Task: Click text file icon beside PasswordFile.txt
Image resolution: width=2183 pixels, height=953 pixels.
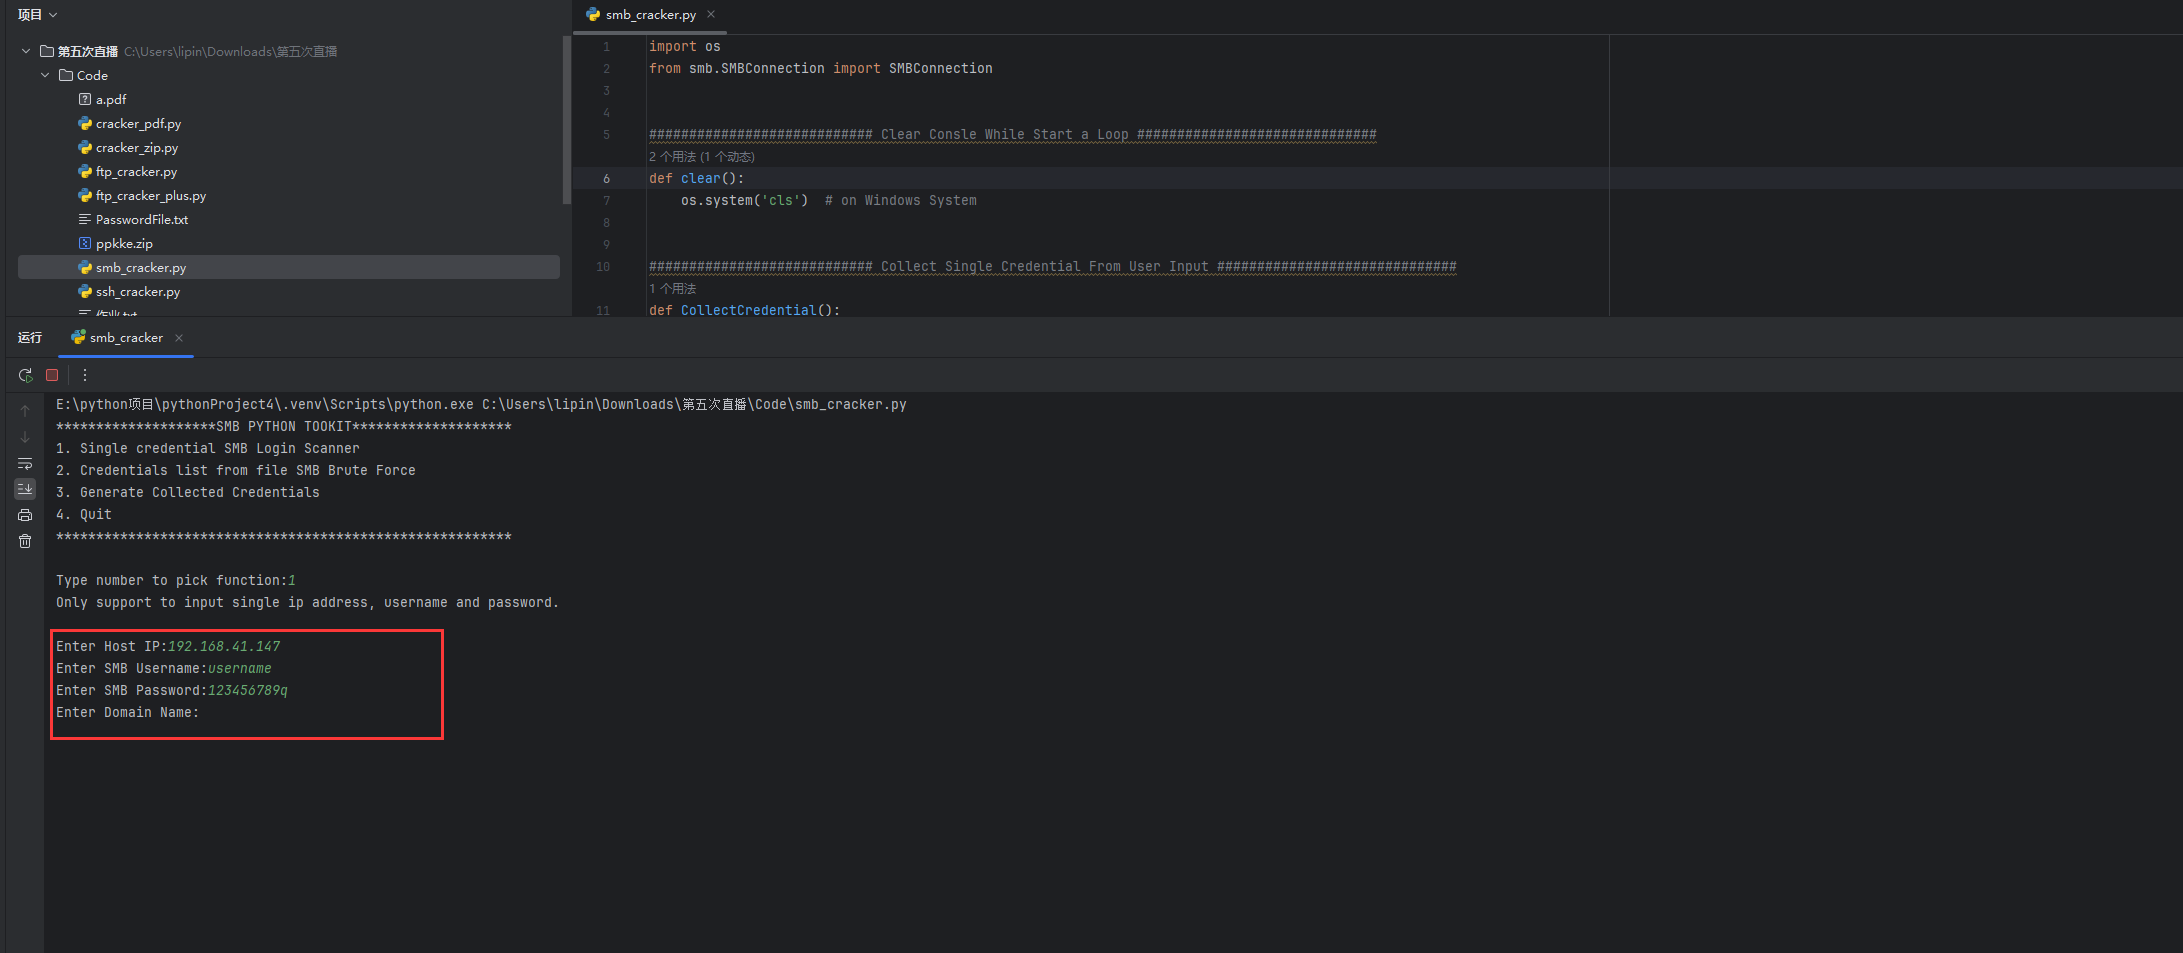Action: 85,219
